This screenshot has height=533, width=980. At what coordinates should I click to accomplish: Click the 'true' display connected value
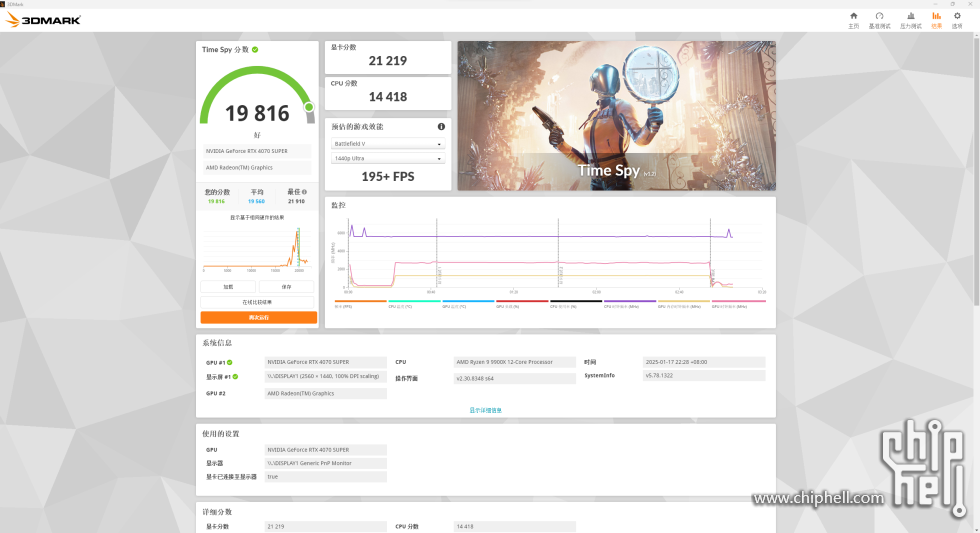(x=326, y=477)
